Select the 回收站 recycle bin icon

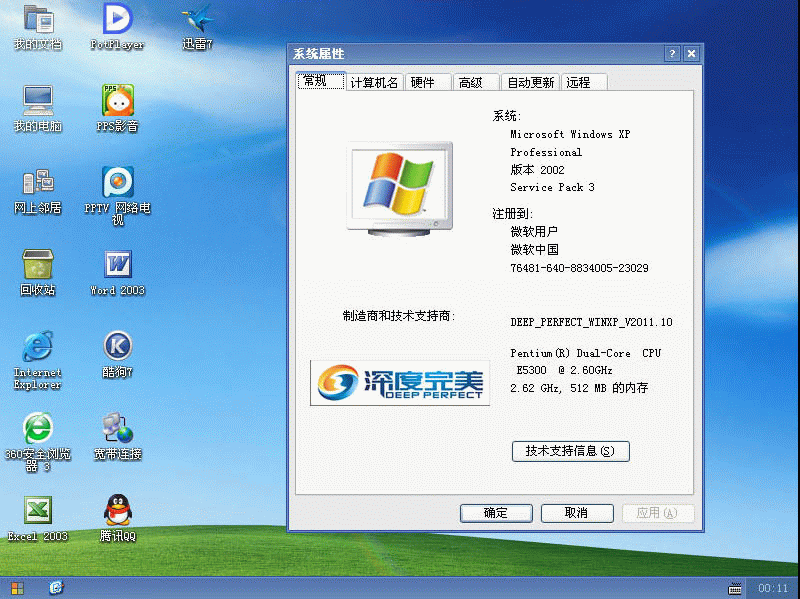(38, 272)
